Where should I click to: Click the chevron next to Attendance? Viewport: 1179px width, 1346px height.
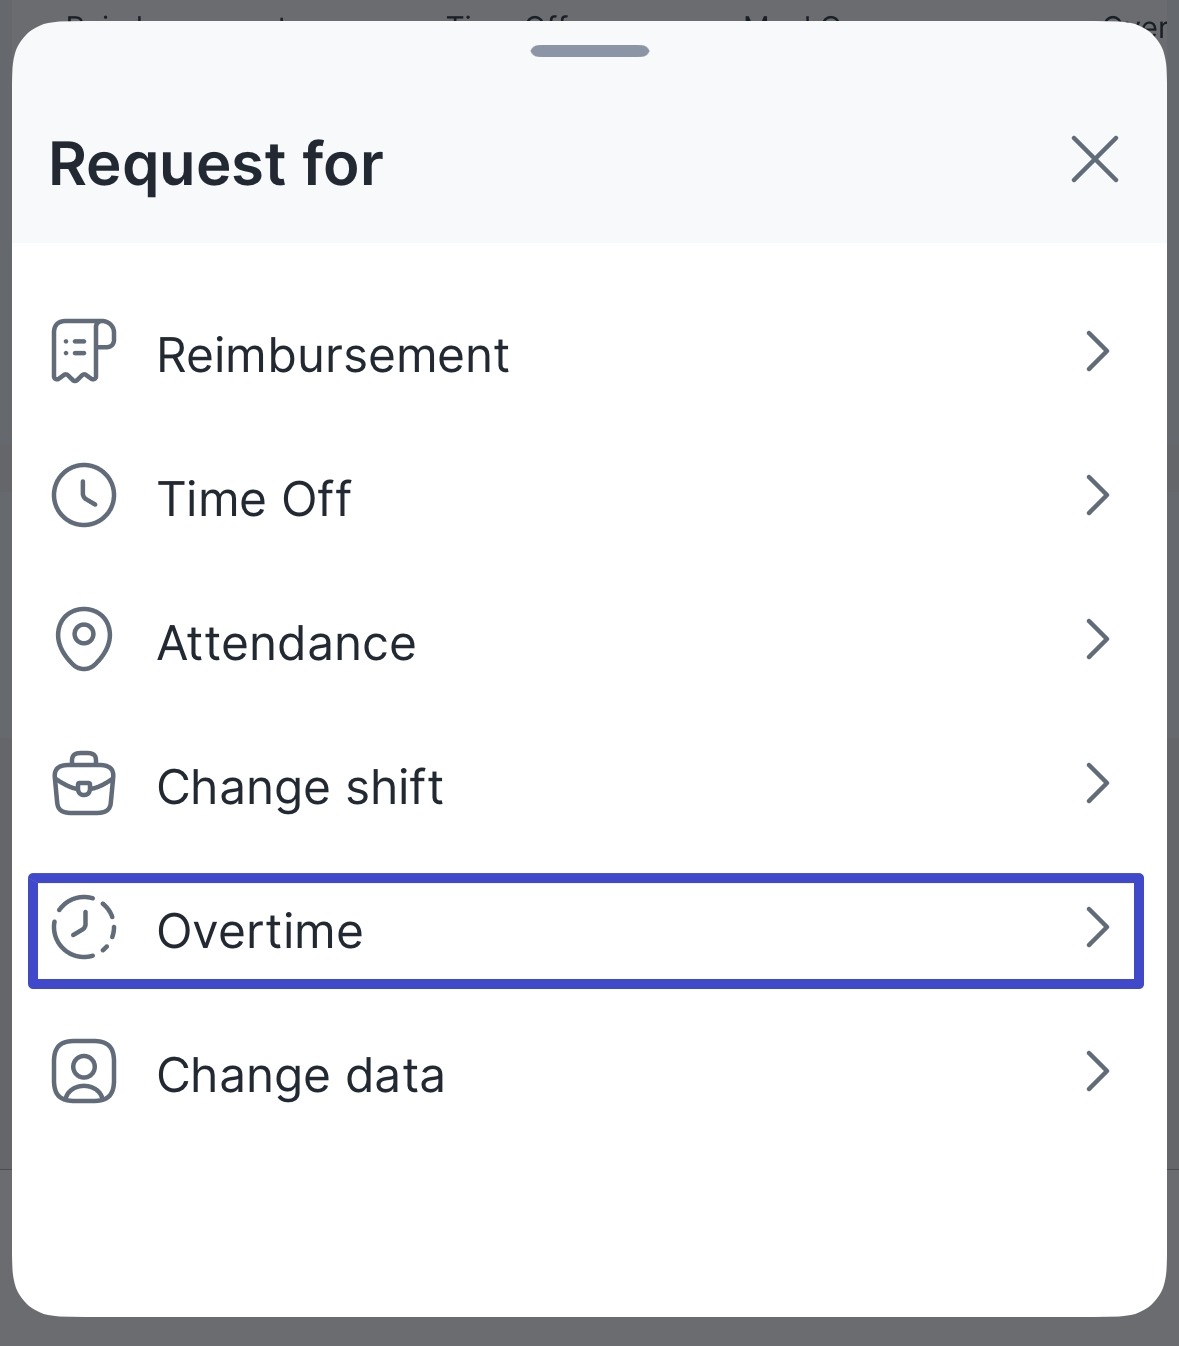pyautogui.click(x=1098, y=640)
